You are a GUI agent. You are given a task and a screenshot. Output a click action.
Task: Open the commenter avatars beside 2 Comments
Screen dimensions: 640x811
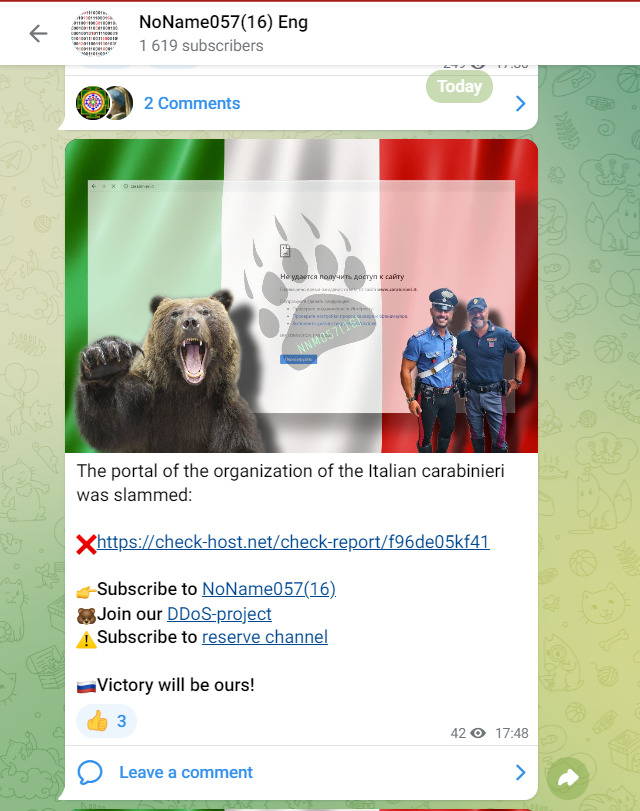click(x=105, y=103)
